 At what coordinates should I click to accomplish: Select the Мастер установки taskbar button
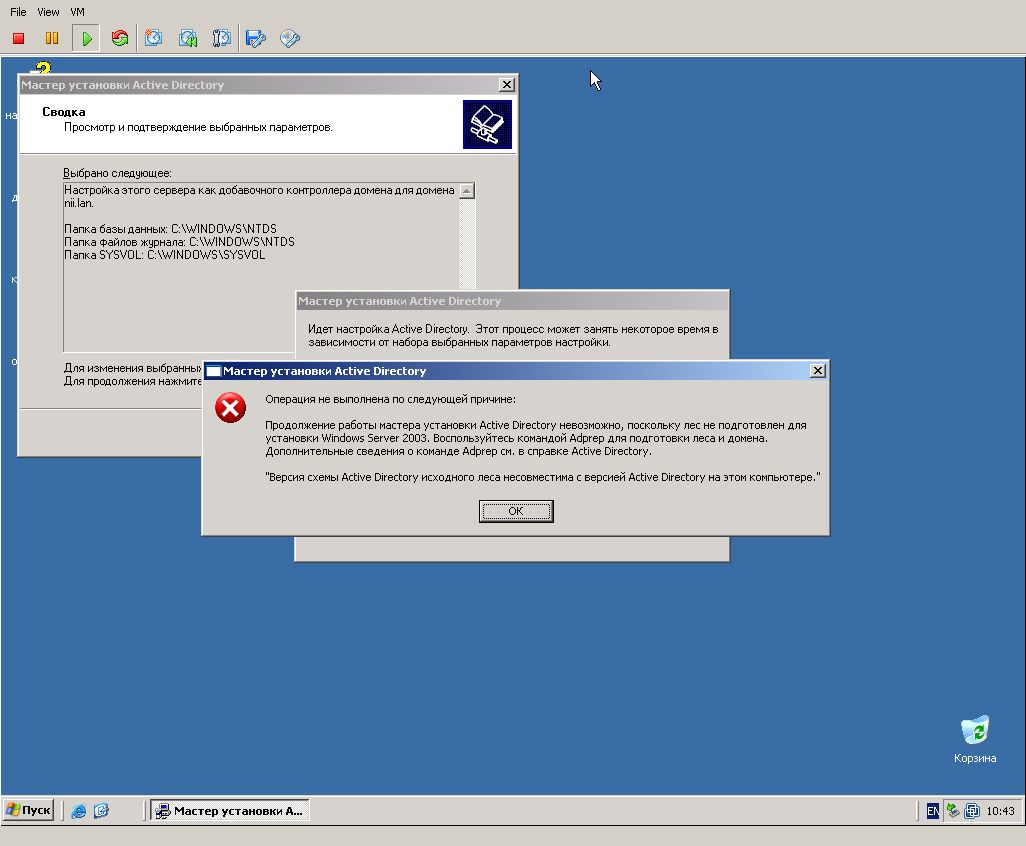pyautogui.click(x=230, y=811)
